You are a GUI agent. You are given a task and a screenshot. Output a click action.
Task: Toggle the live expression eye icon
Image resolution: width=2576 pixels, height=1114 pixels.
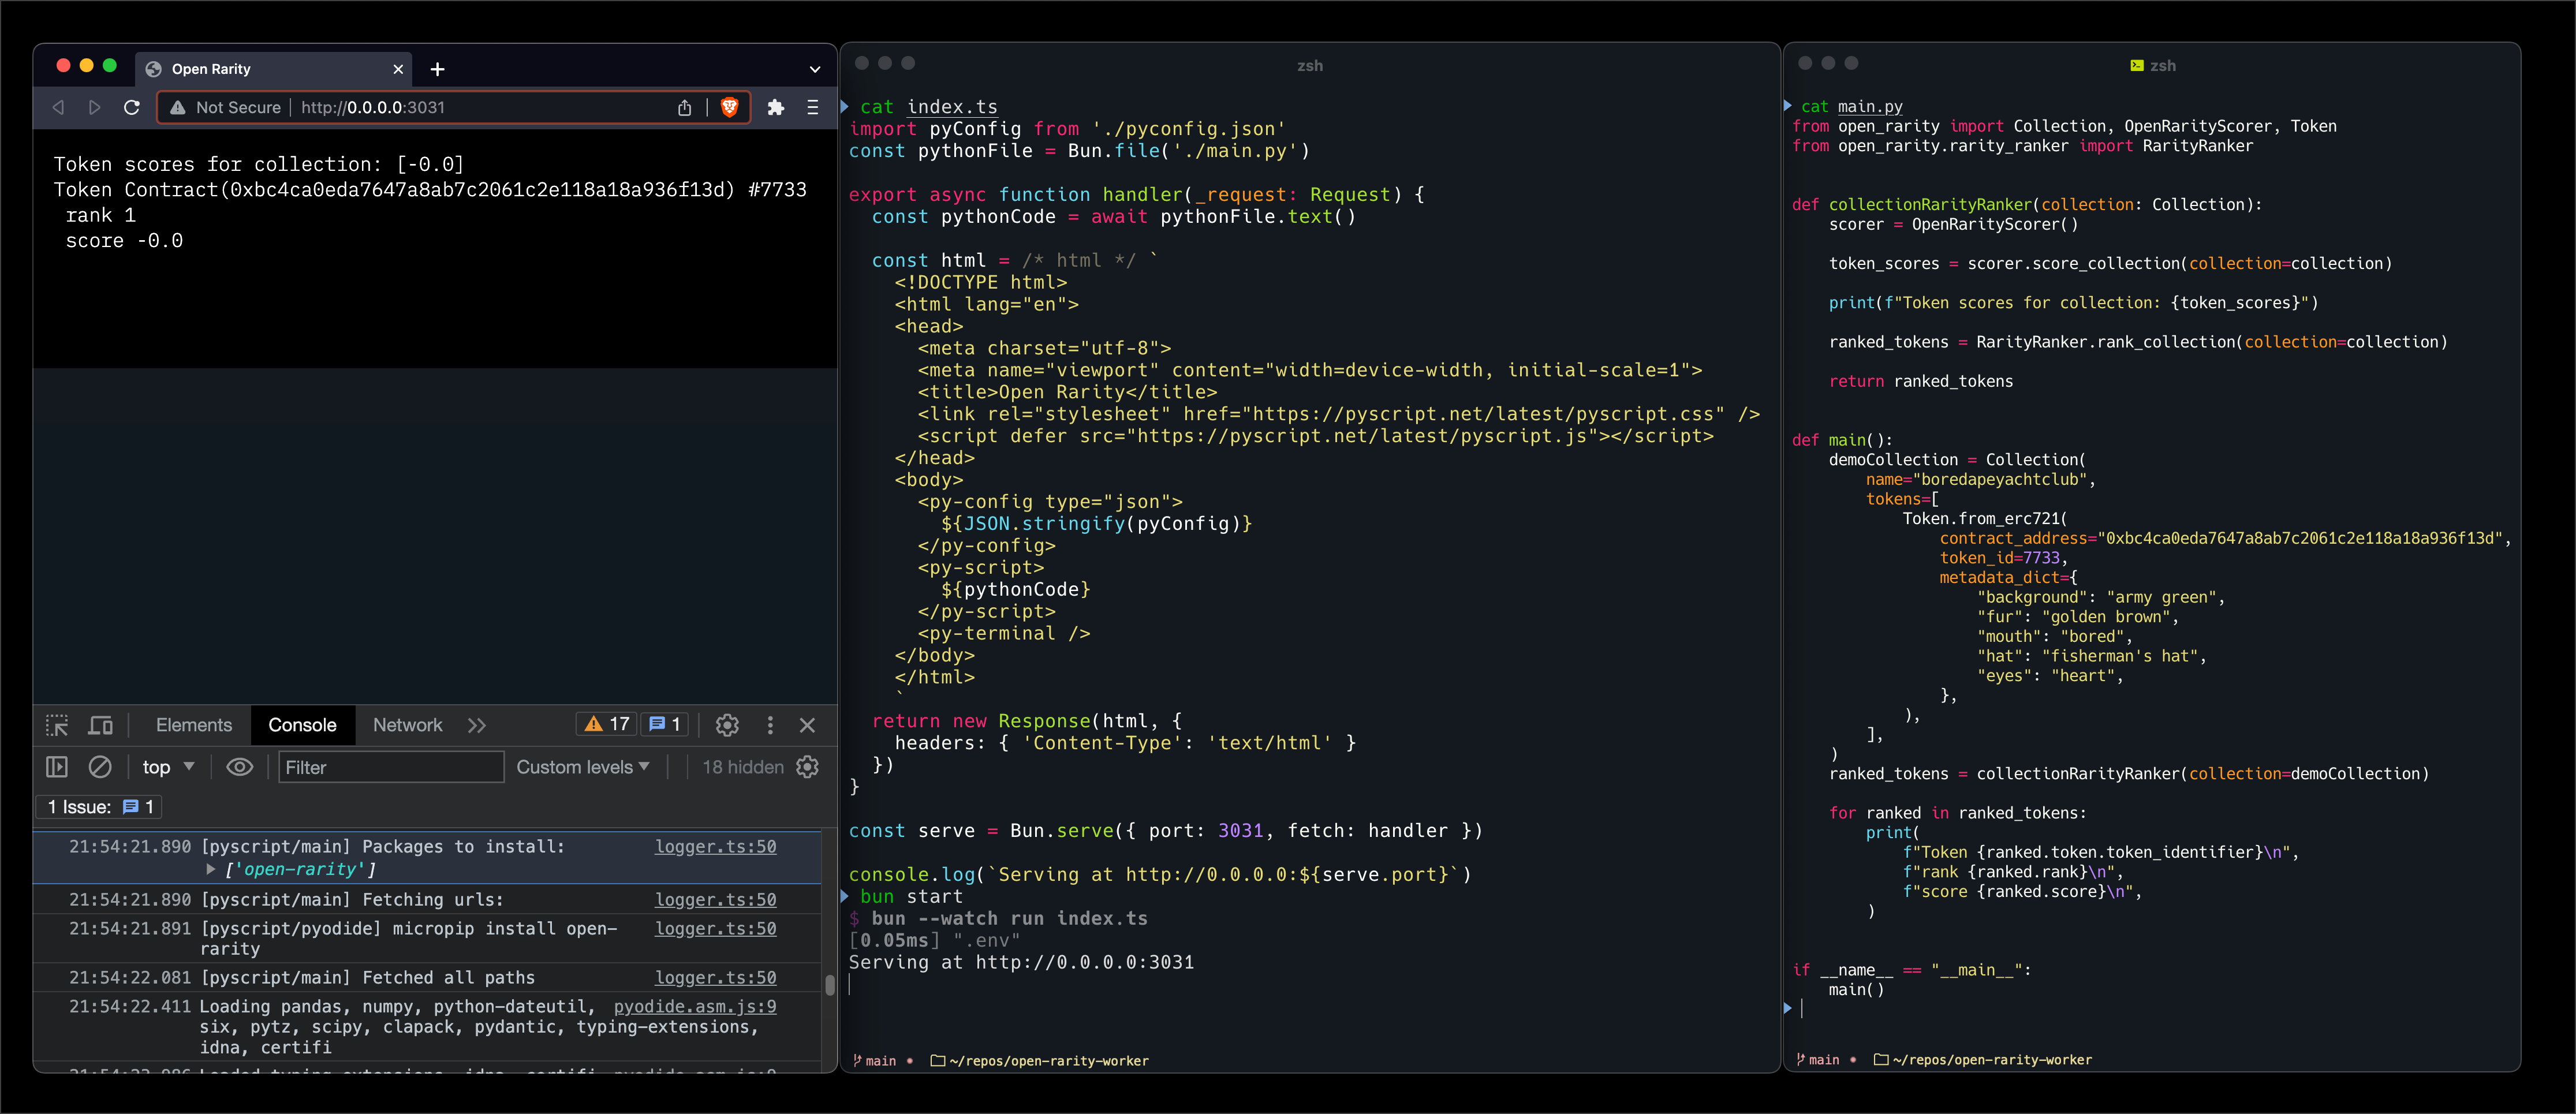click(x=239, y=767)
